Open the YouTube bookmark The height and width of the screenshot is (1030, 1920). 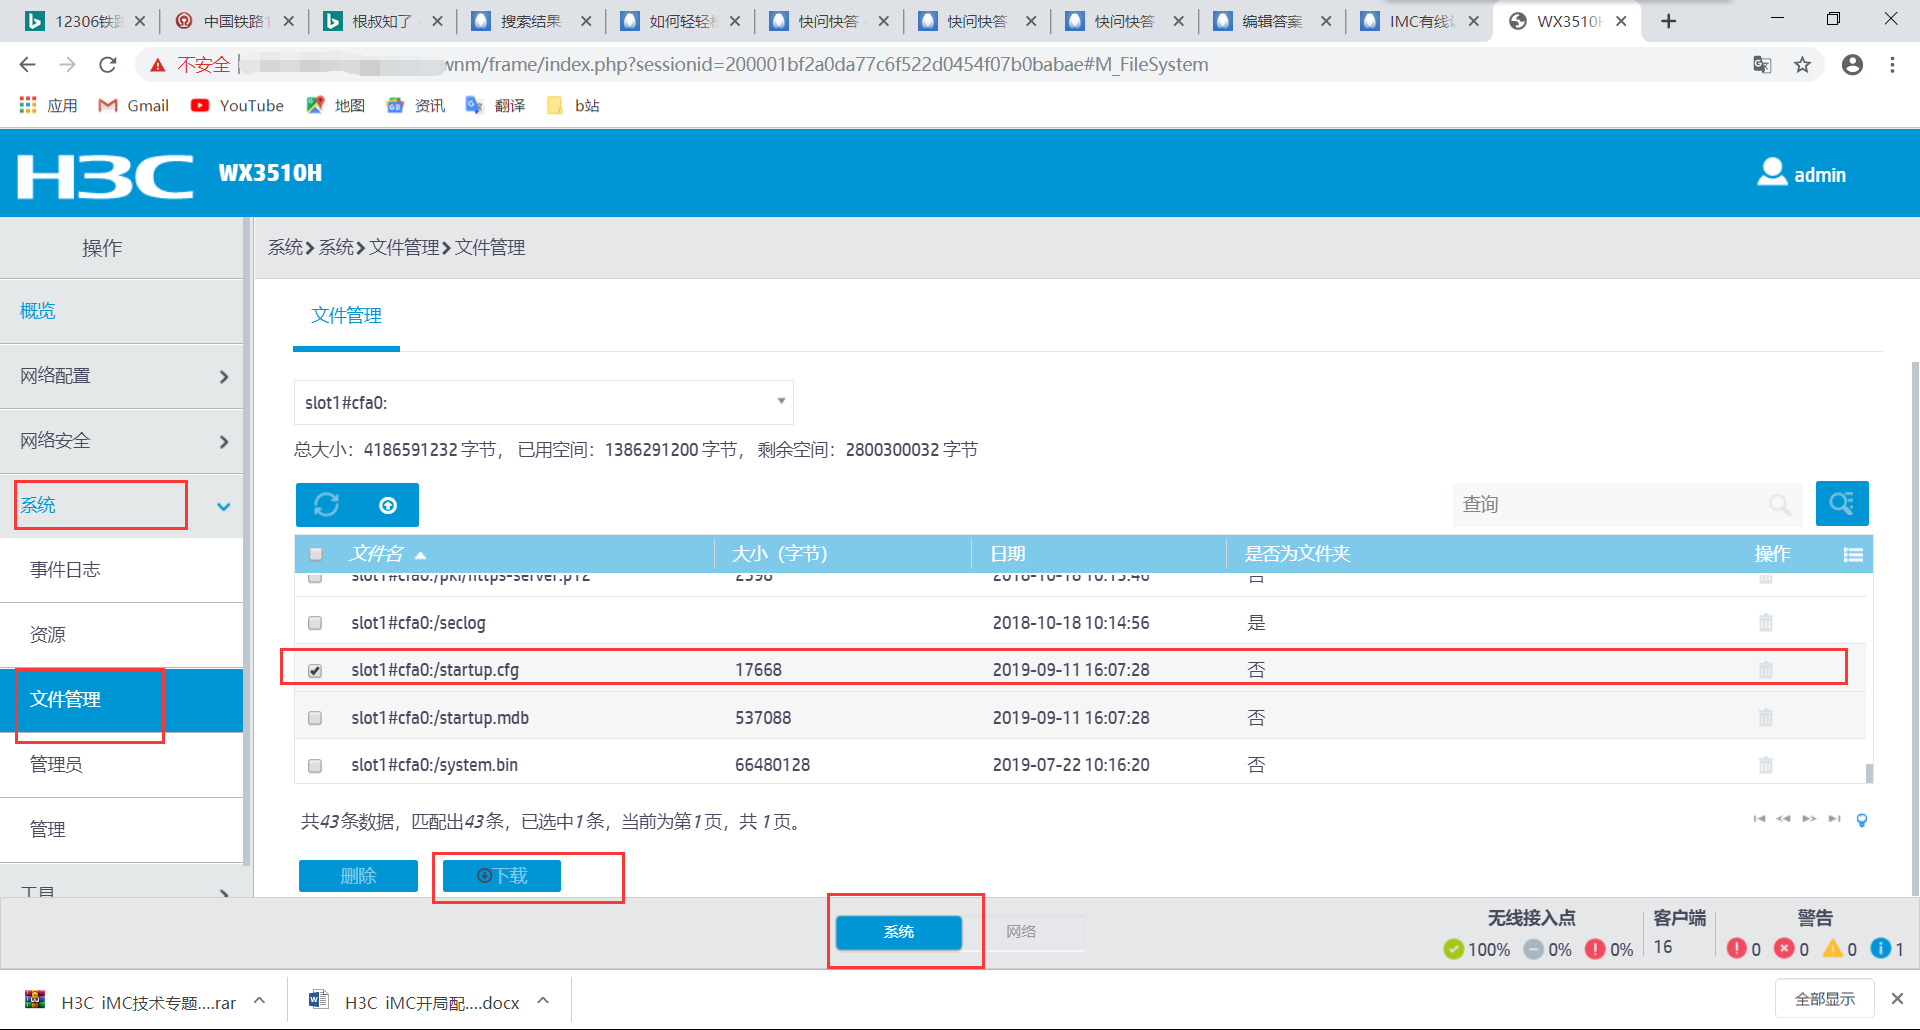(x=237, y=106)
